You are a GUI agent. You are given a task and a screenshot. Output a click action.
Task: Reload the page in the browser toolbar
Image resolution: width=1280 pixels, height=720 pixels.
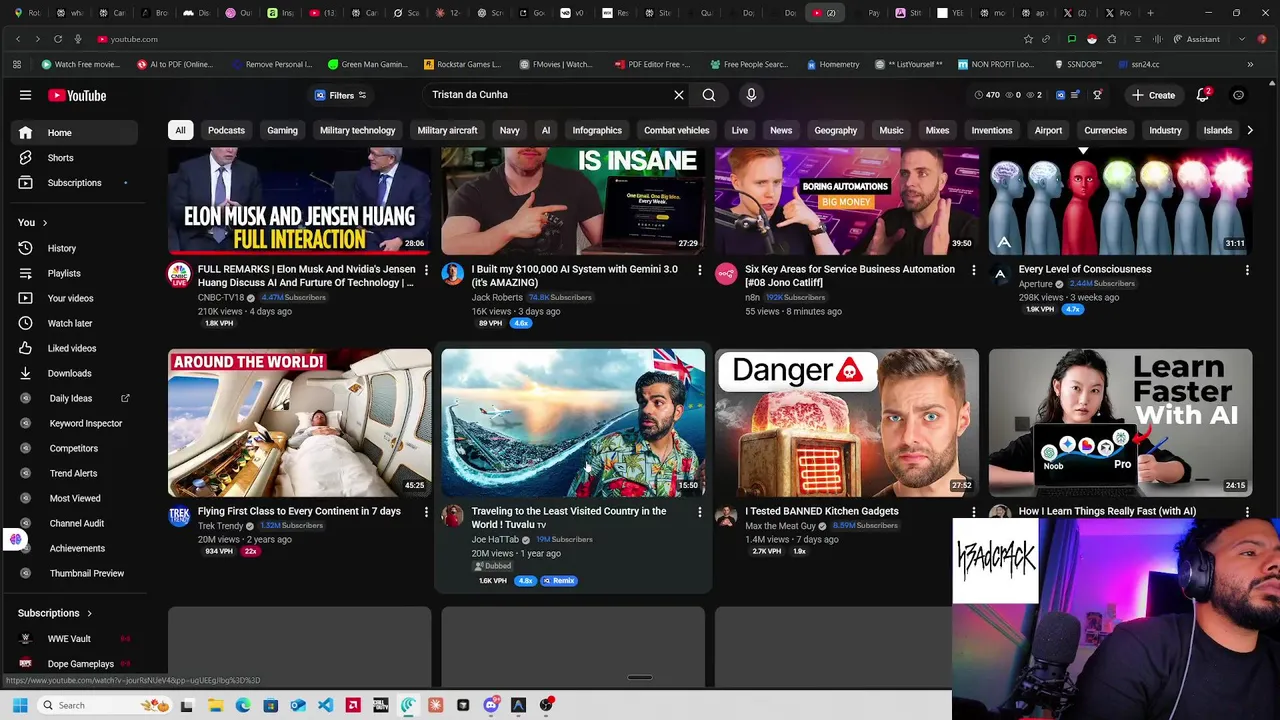[x=58, y=39]
